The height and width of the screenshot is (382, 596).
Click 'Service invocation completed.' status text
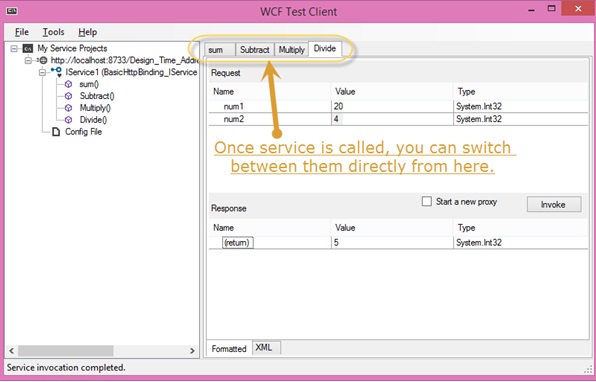click(66, 368)
